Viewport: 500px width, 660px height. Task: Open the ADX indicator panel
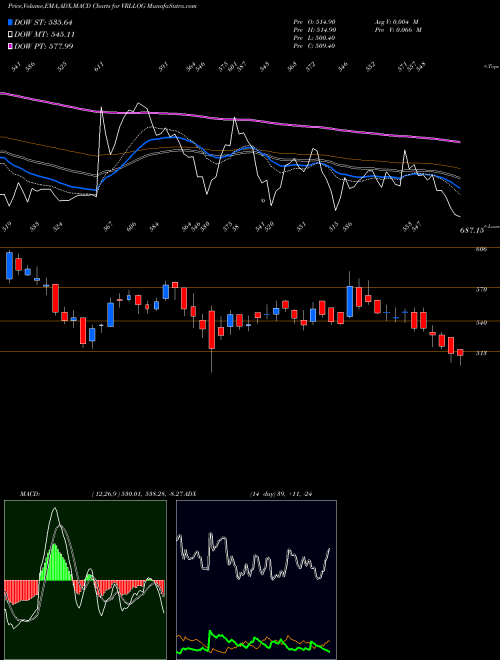click(256, 580)
